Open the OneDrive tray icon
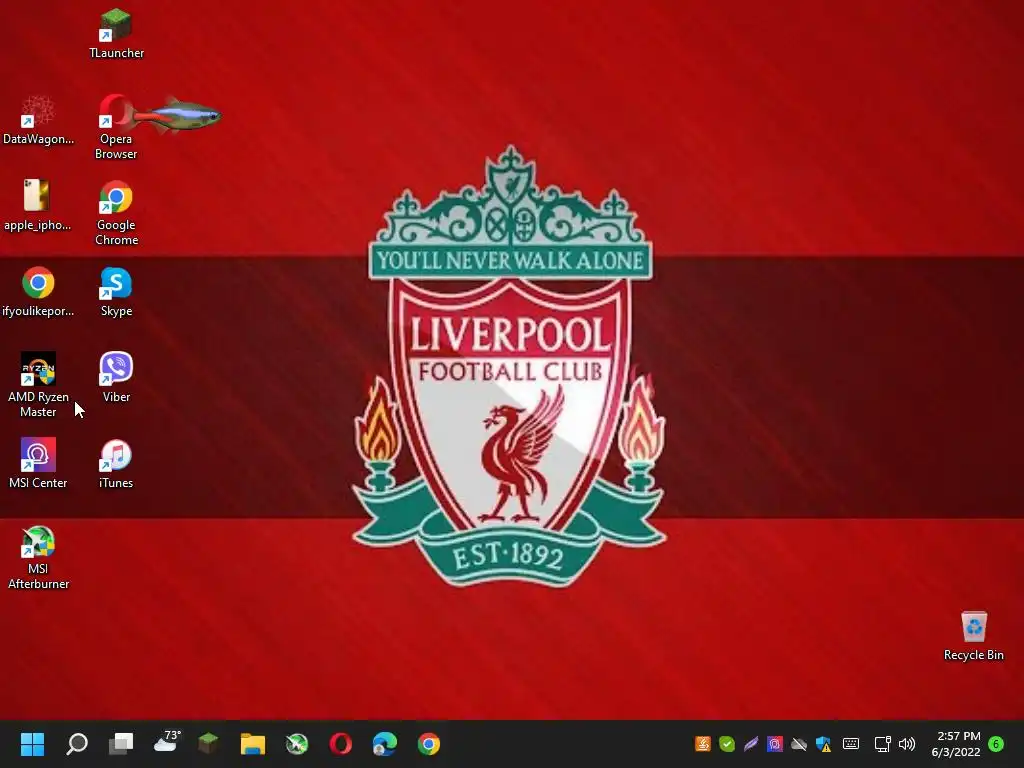This screenshot has height=768, width=1024. (x=799, y=743)
